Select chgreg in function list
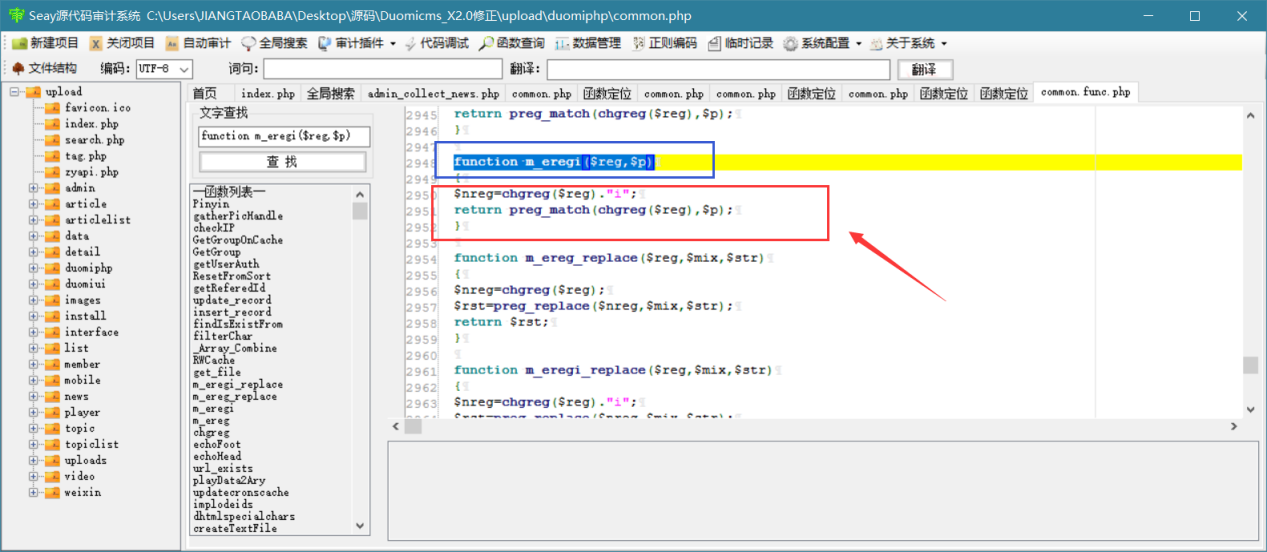Image resolution: width=1267 pixels, height=552 pixels. click(x=211, y=432)
